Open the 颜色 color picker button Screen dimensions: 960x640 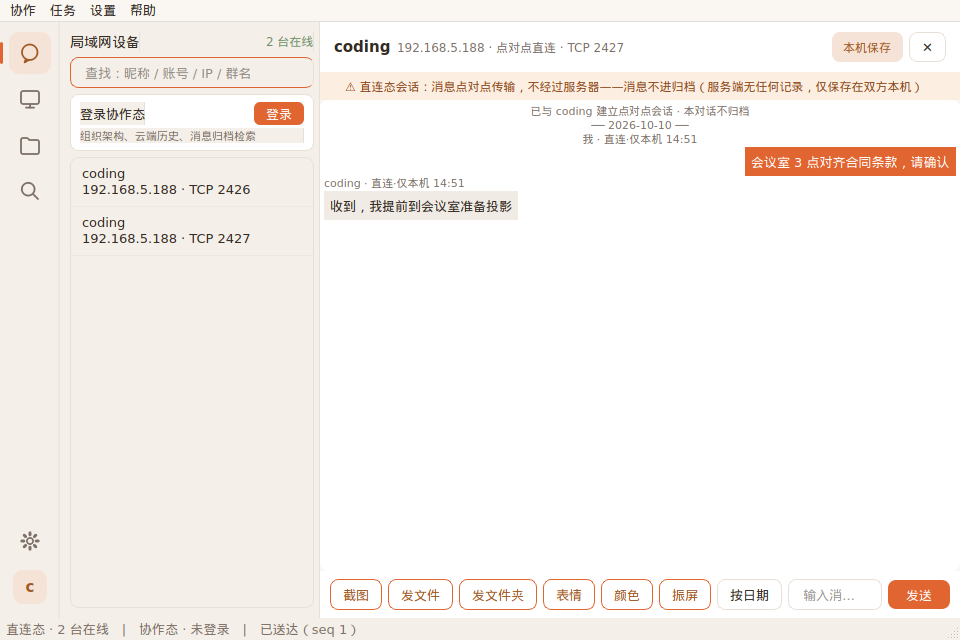pyautogui.click(x=626, y=595)
